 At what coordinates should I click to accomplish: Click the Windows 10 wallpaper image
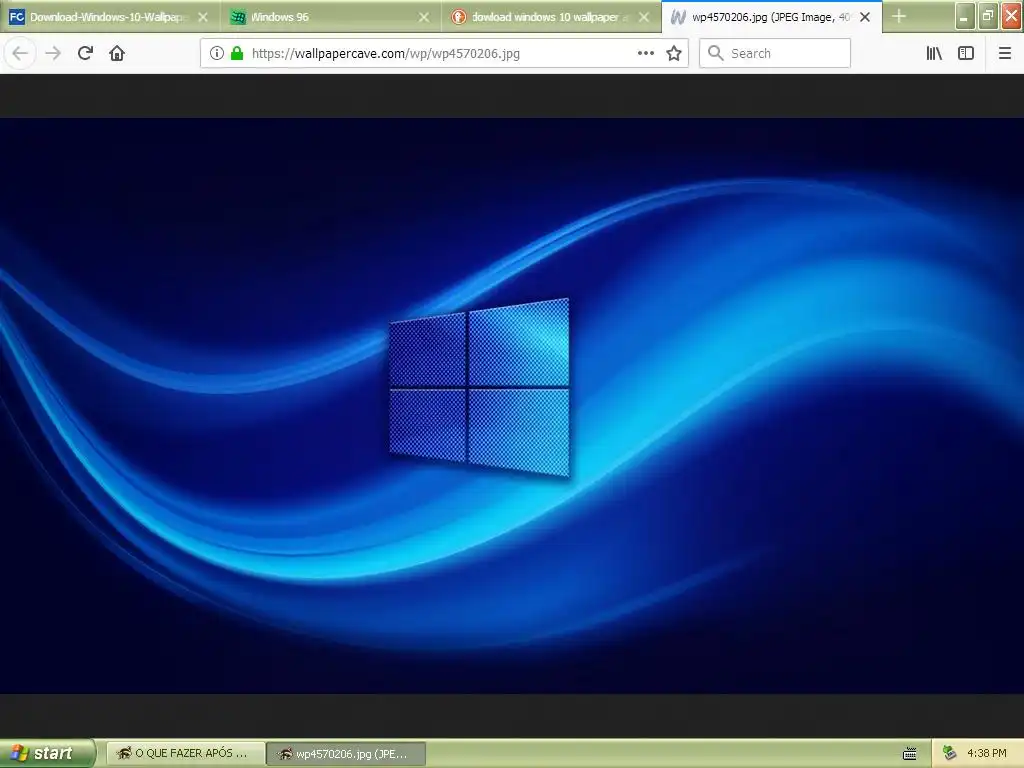coord(512,406)
